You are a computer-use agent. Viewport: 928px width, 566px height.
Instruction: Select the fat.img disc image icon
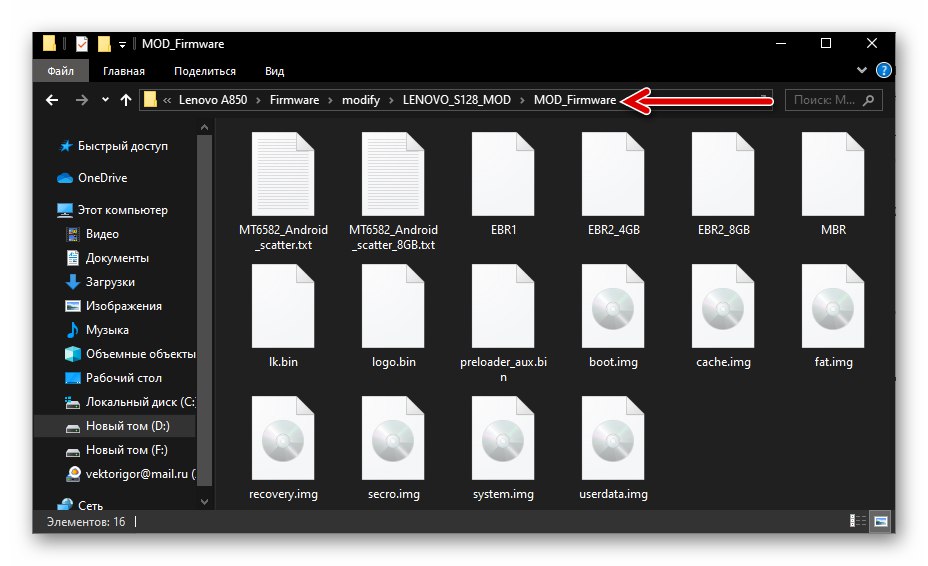[833, 306]
